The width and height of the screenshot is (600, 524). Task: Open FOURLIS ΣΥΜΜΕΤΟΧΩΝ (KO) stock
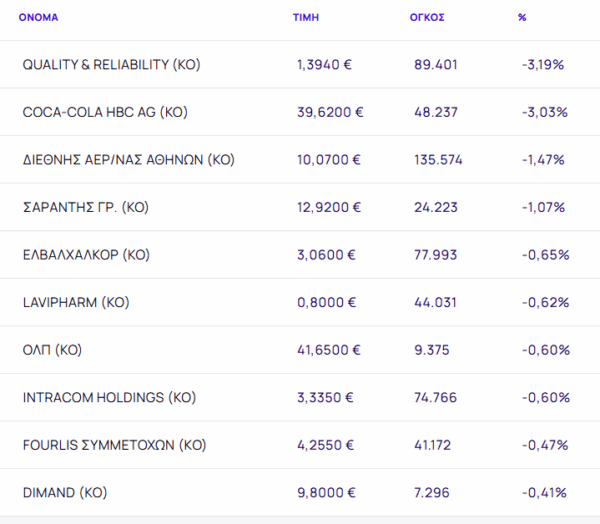click(114, 445)
